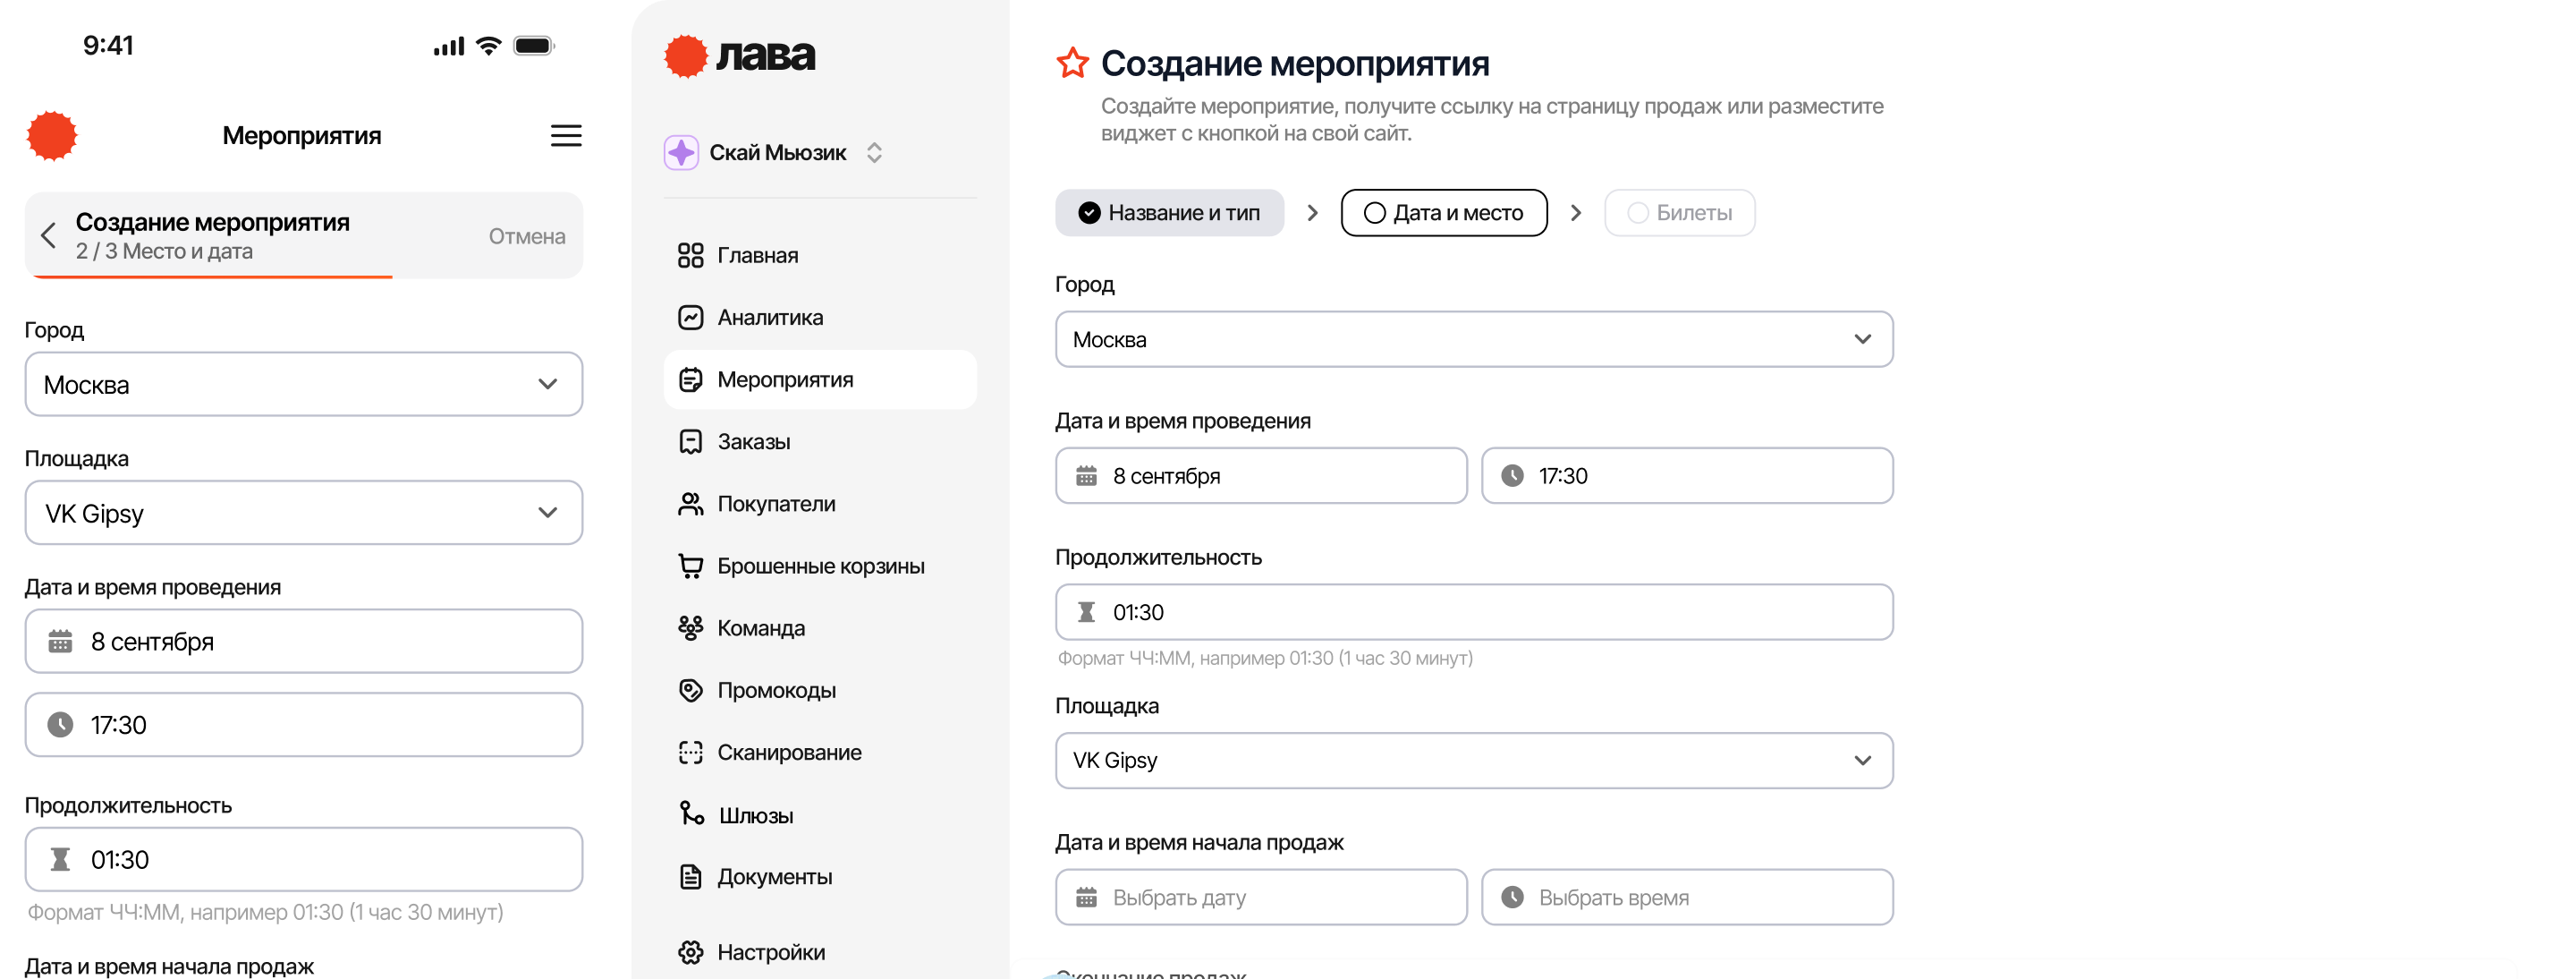The width and height of the screenshot is (2576, 979).
Task: Select the Билеты step radio
Action: [x=1638, y=213]
